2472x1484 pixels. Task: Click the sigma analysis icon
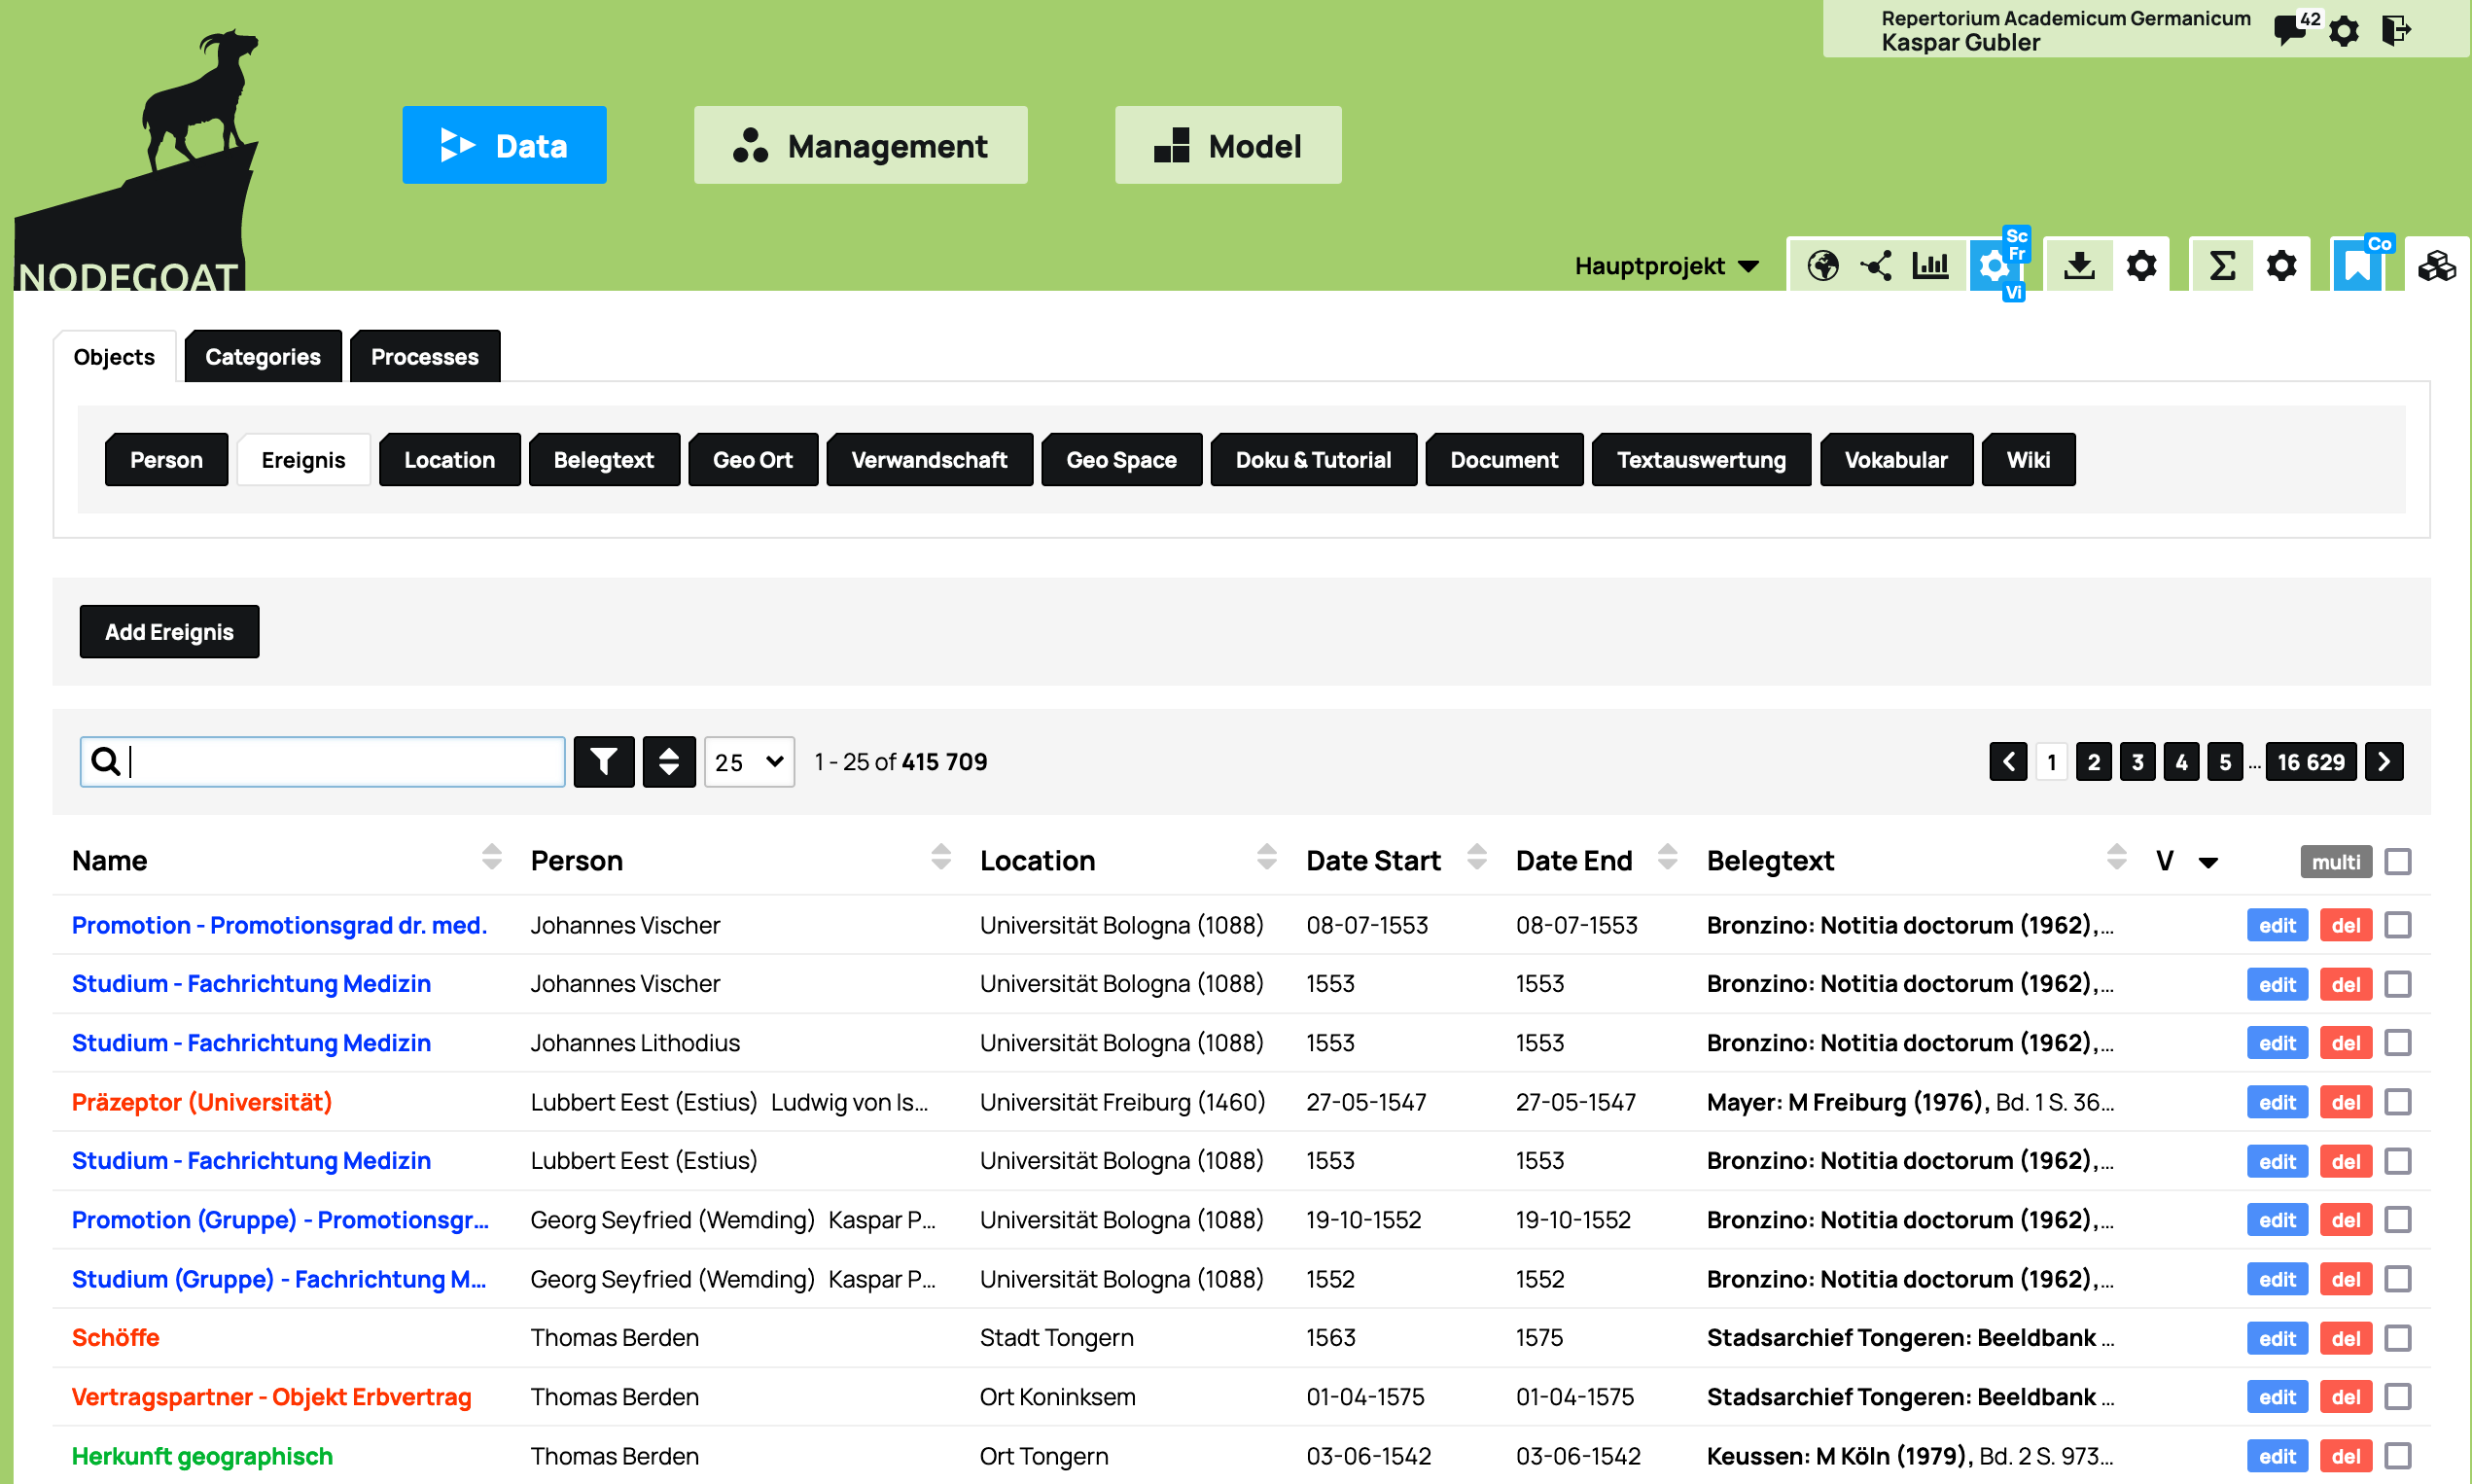[x=2222, y=266]
